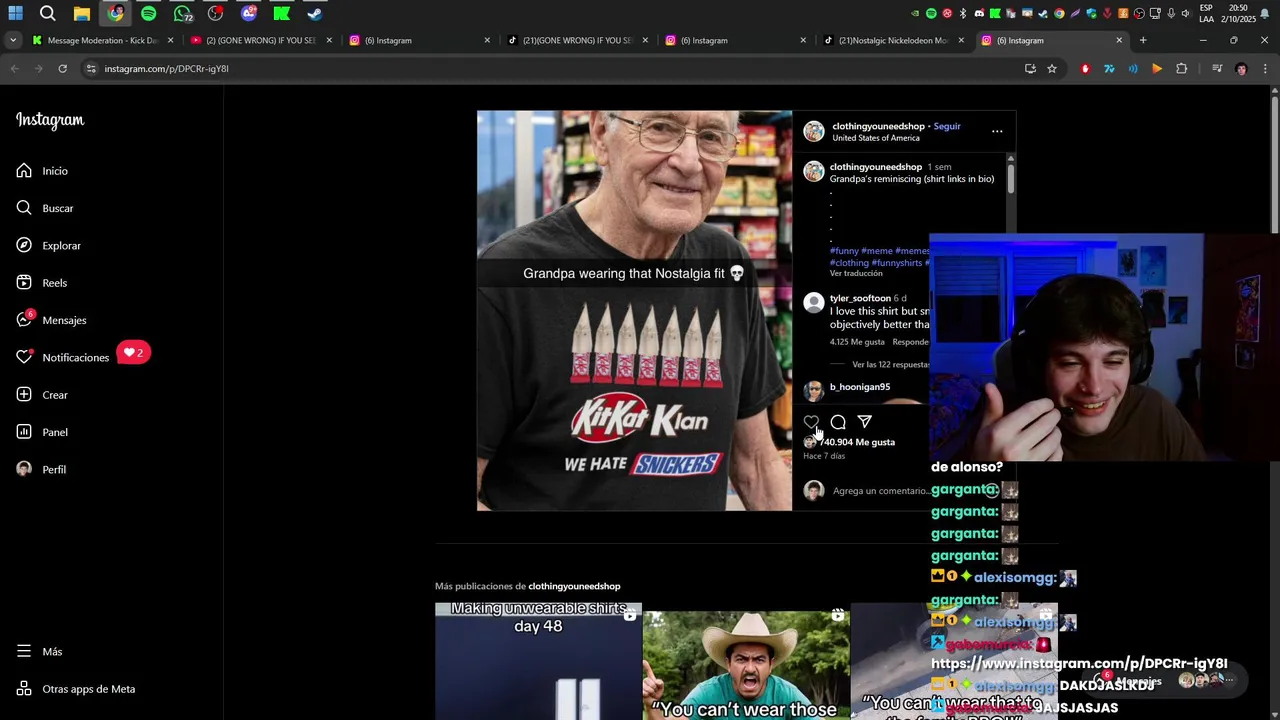View site information icon in address bar

(91, 69)
